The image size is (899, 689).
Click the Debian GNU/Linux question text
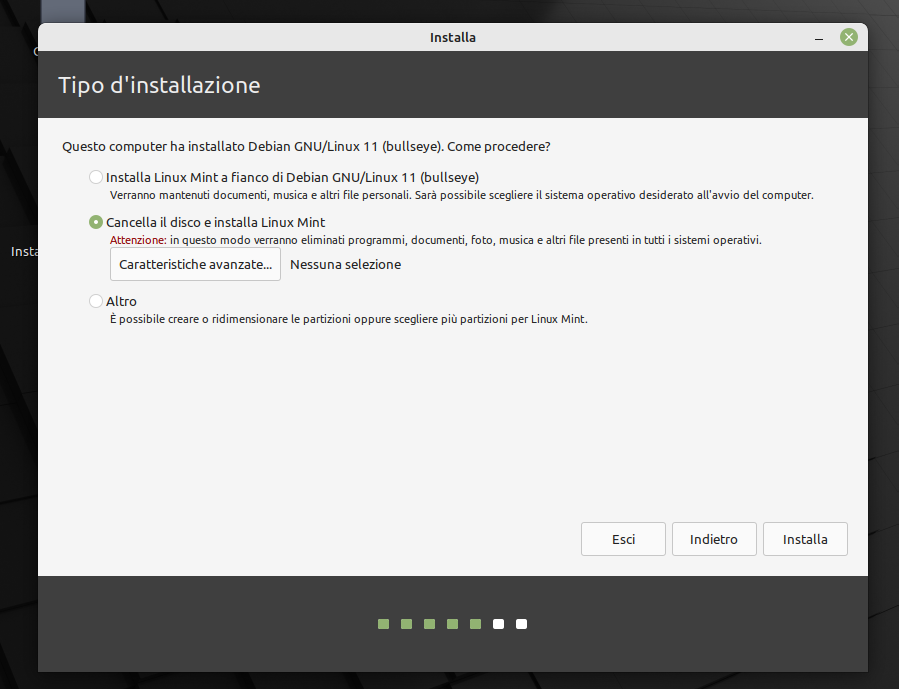pyautogui.click(x=306, y=147)
